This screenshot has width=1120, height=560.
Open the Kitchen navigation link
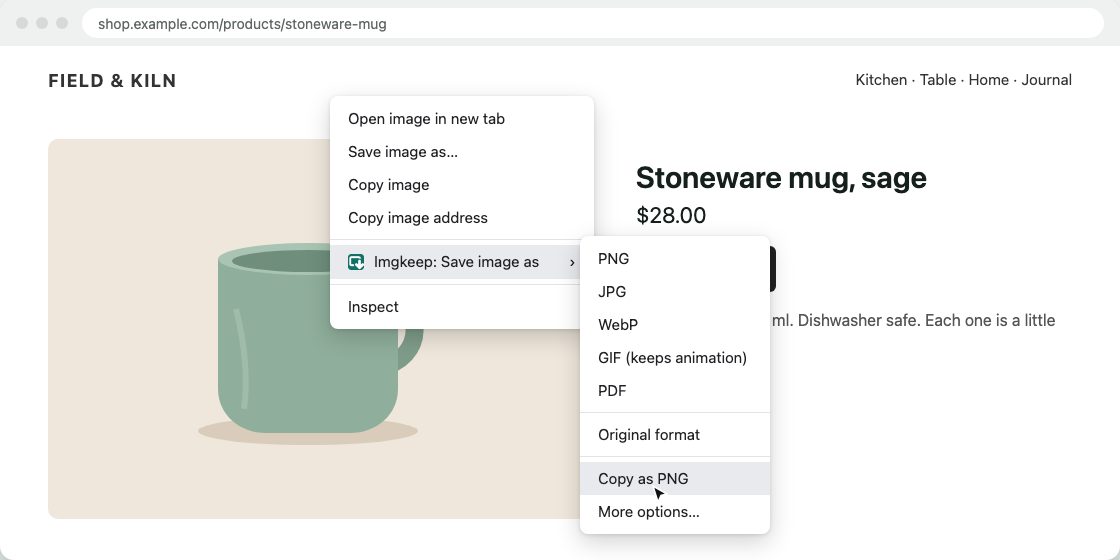click(881, 80)
